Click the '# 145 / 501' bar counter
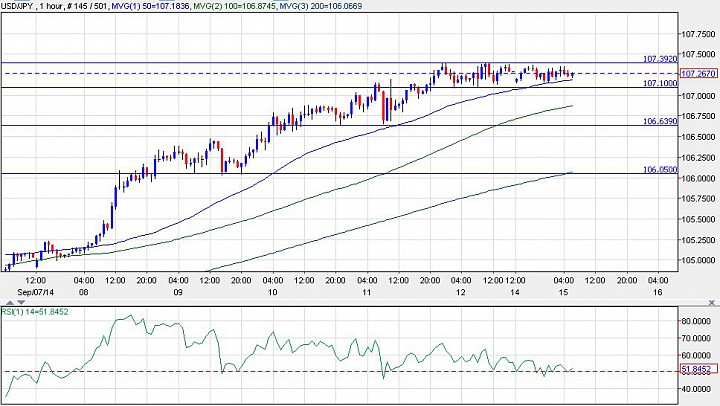 tap(88, 6)
